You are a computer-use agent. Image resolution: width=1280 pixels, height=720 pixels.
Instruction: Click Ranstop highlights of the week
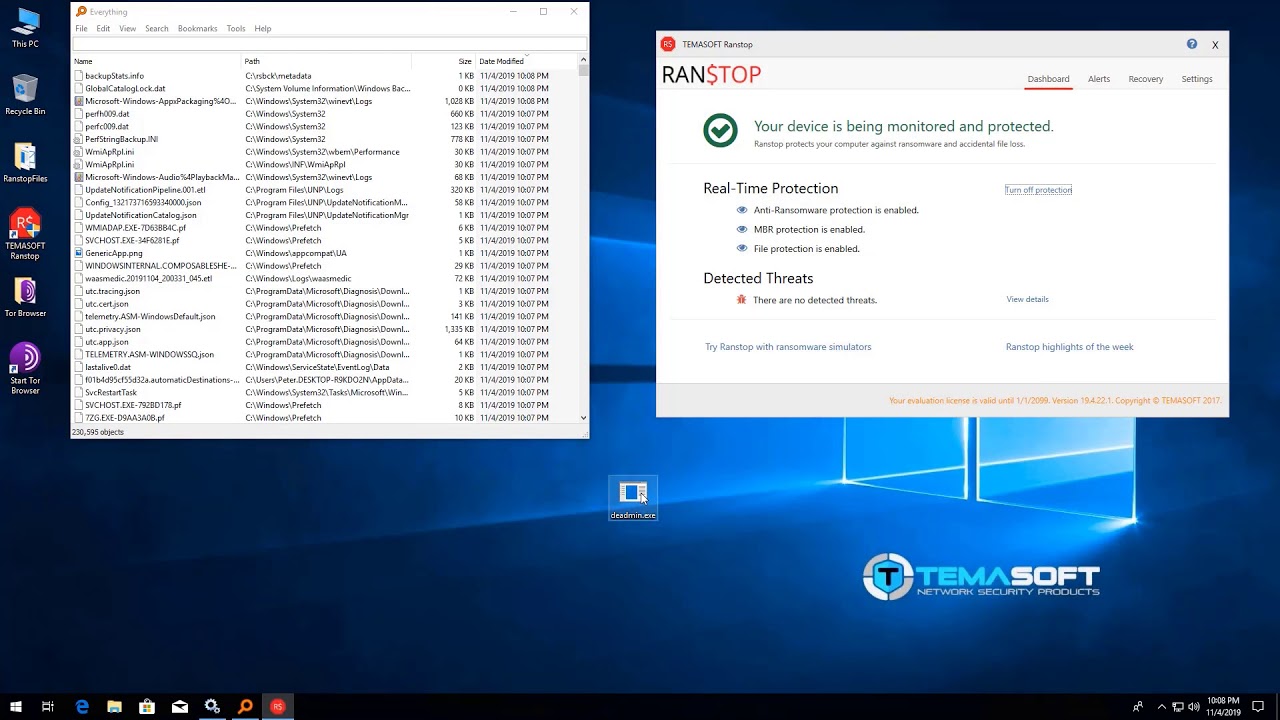1069,347
